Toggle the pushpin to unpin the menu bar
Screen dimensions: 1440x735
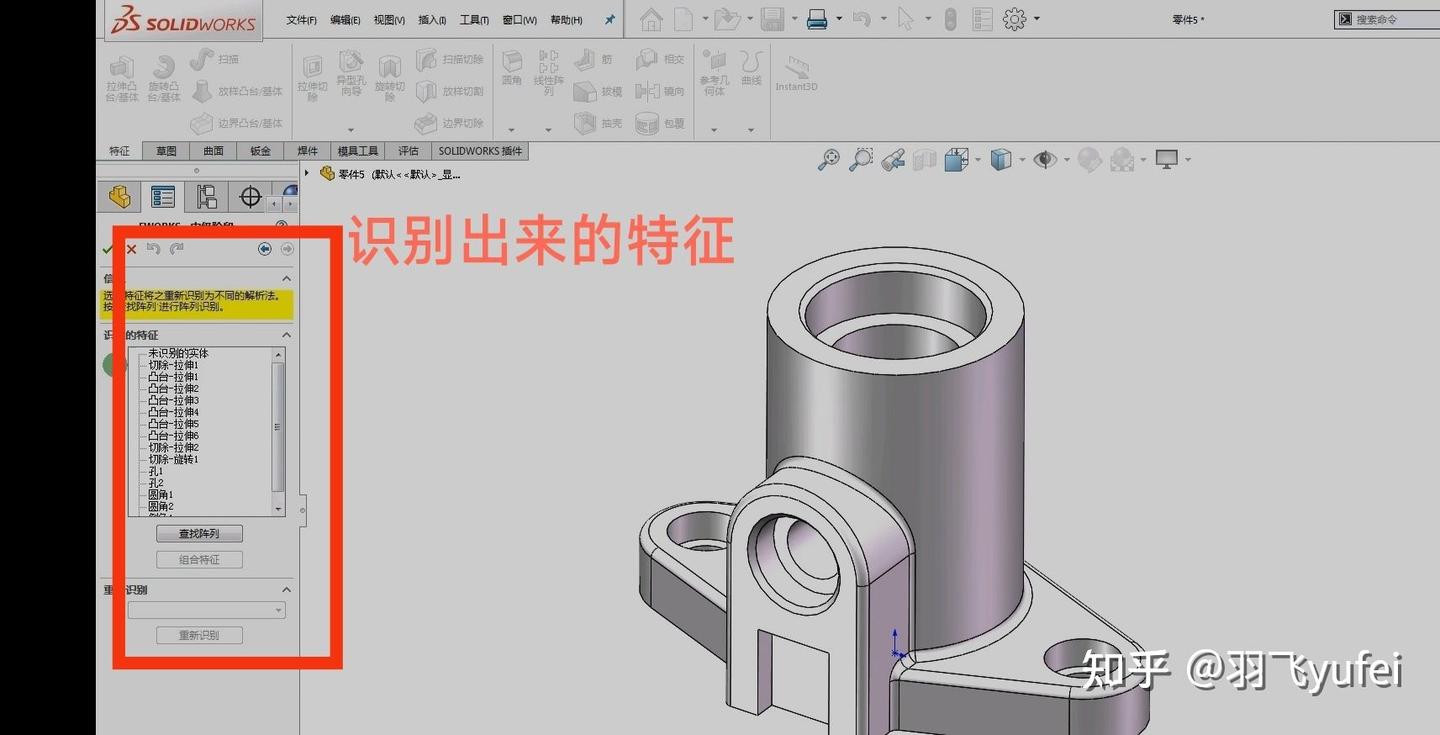pyautogui.click(x=609, y=18)
